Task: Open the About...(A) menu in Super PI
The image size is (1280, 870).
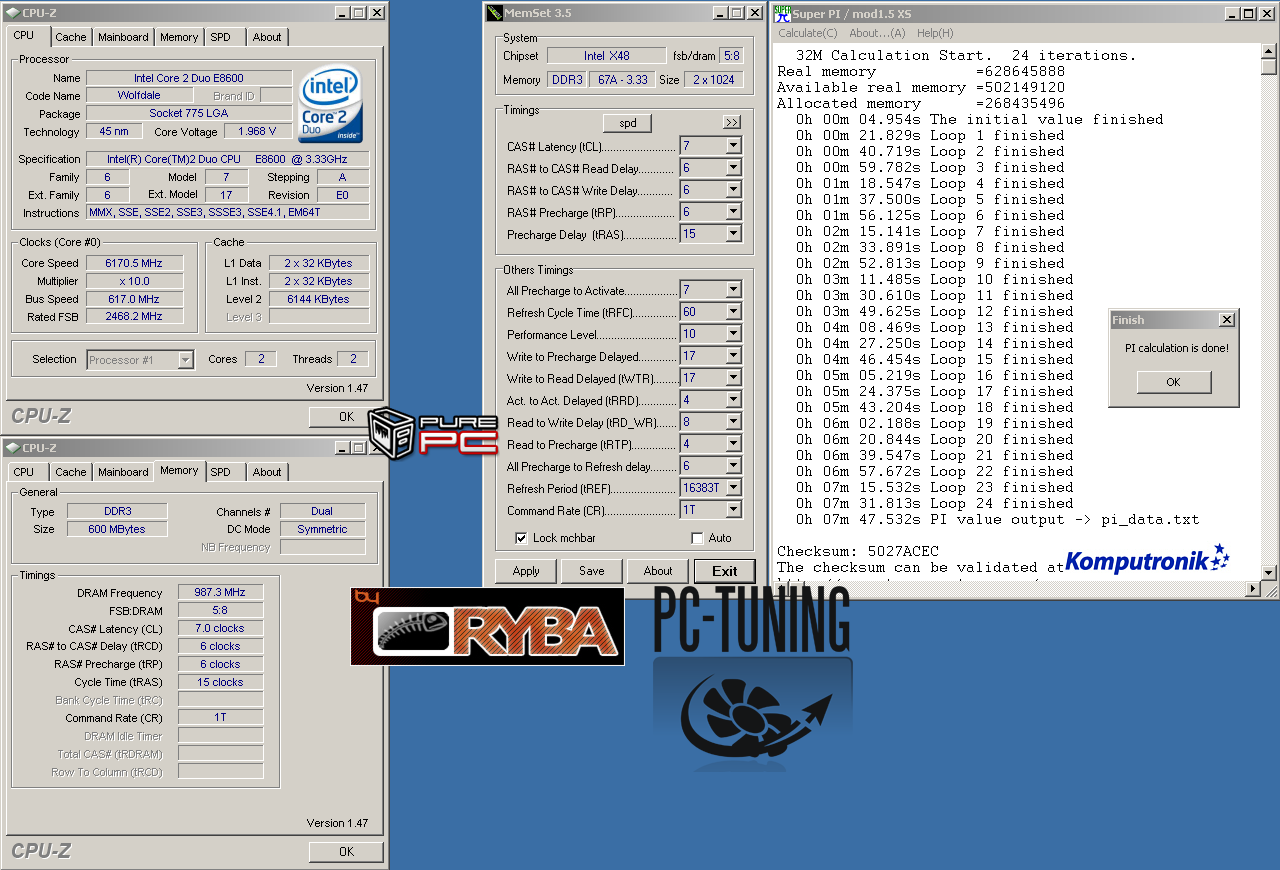Action: 877,33
